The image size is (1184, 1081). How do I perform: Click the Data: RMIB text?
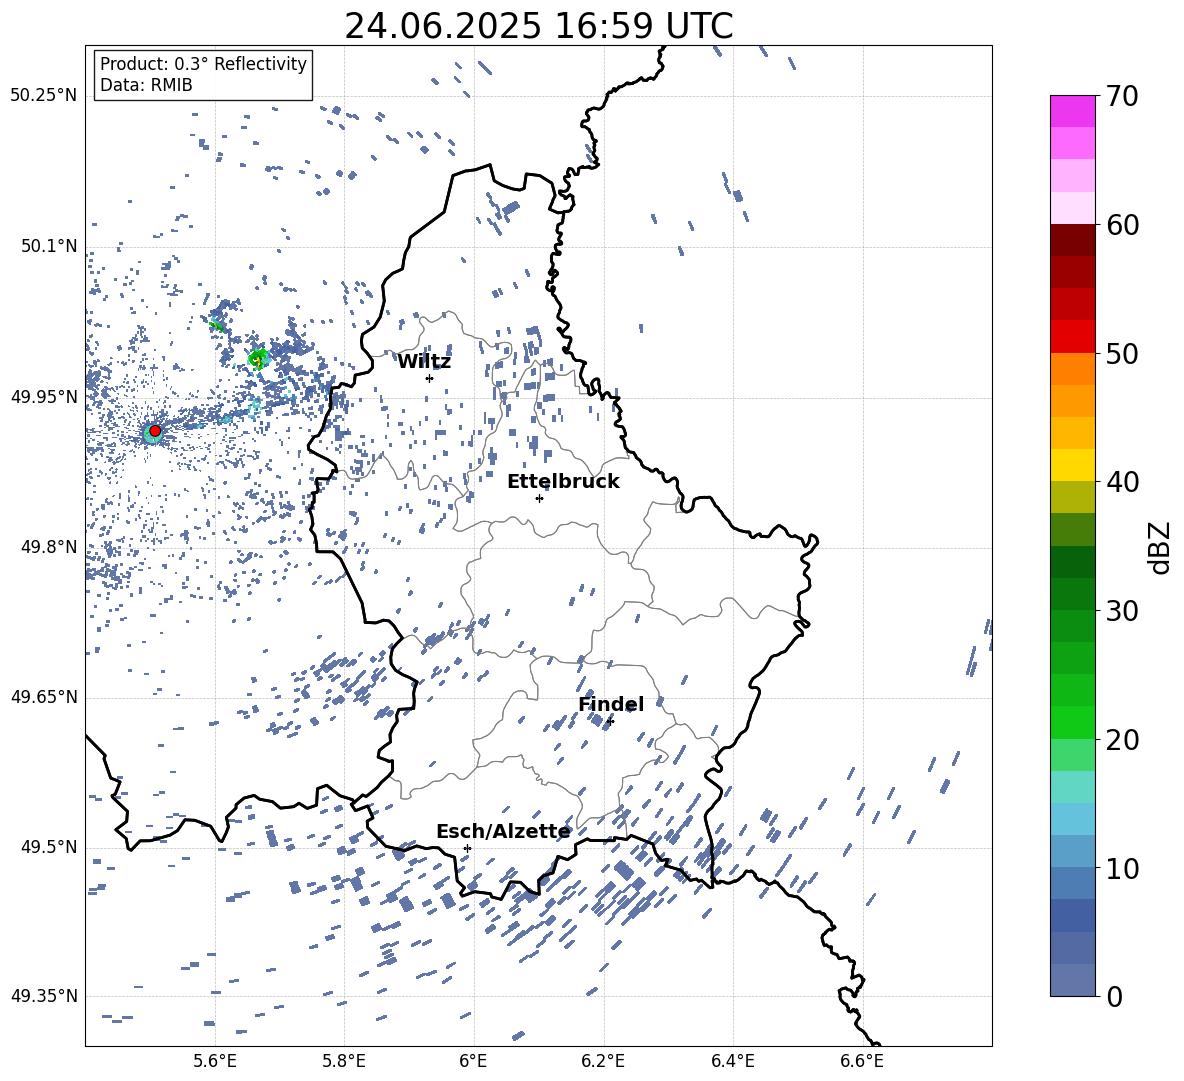[146, 85]
